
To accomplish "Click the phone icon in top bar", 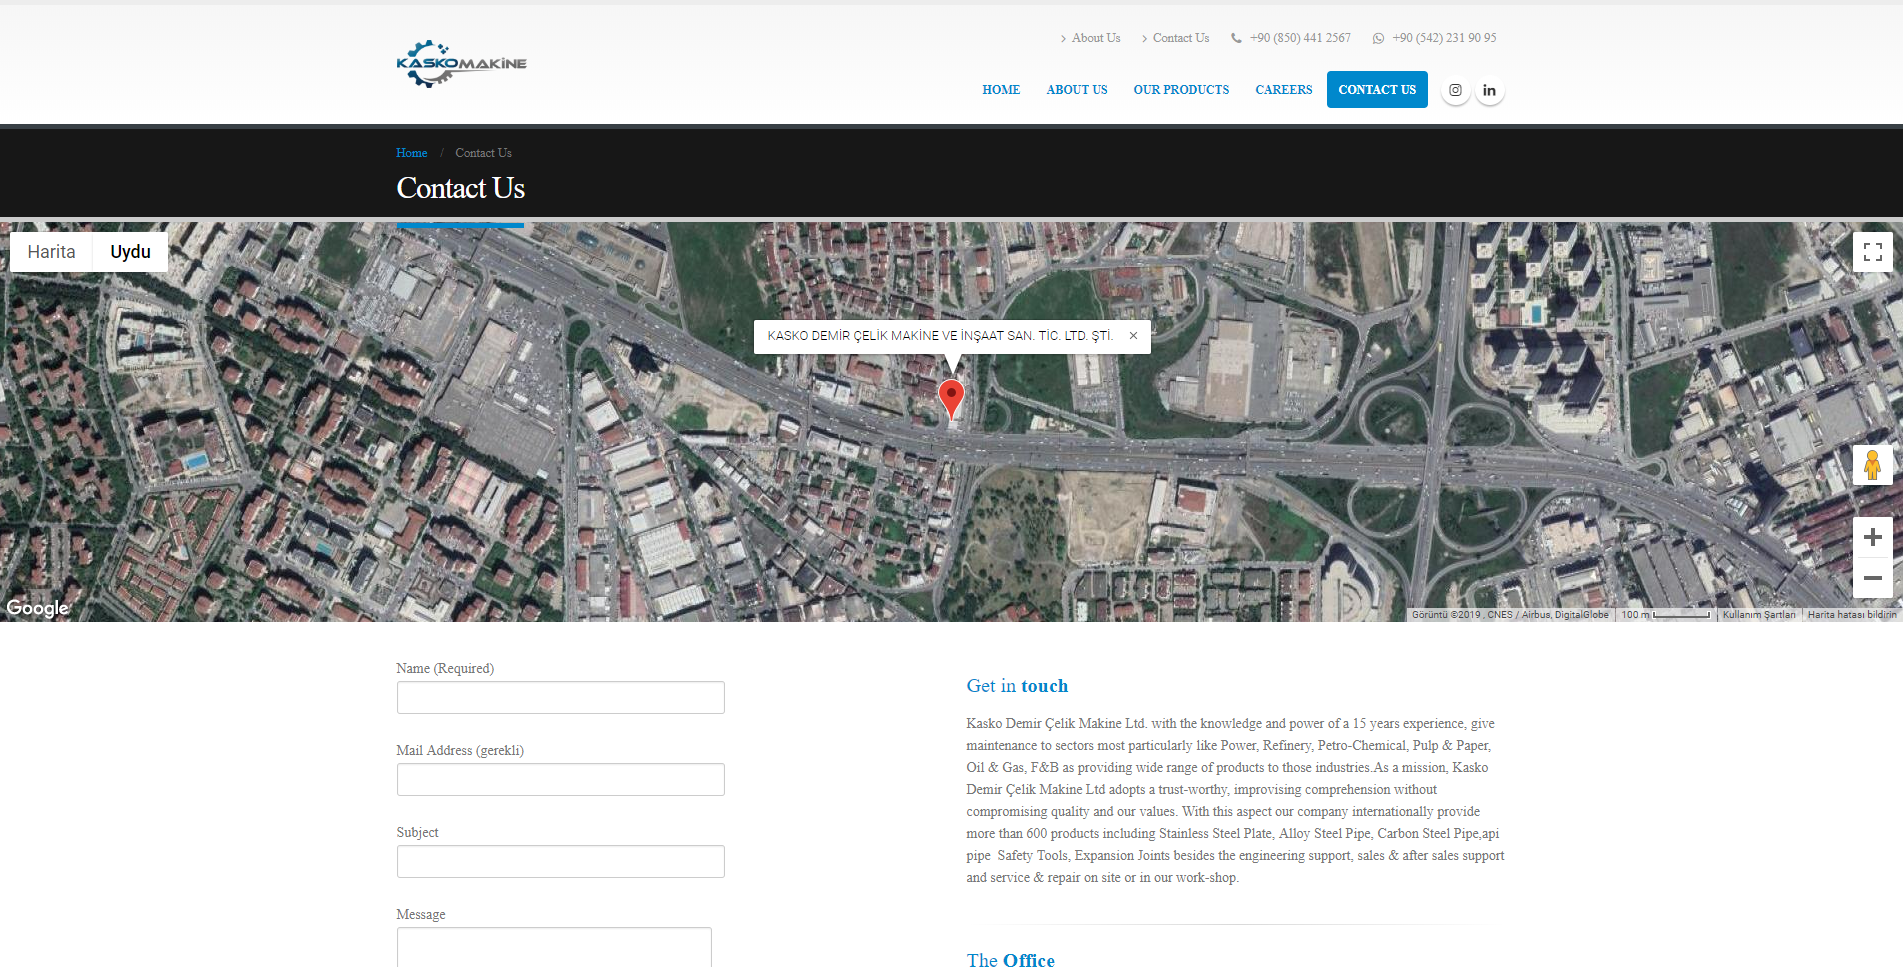I will point(1237,38).
